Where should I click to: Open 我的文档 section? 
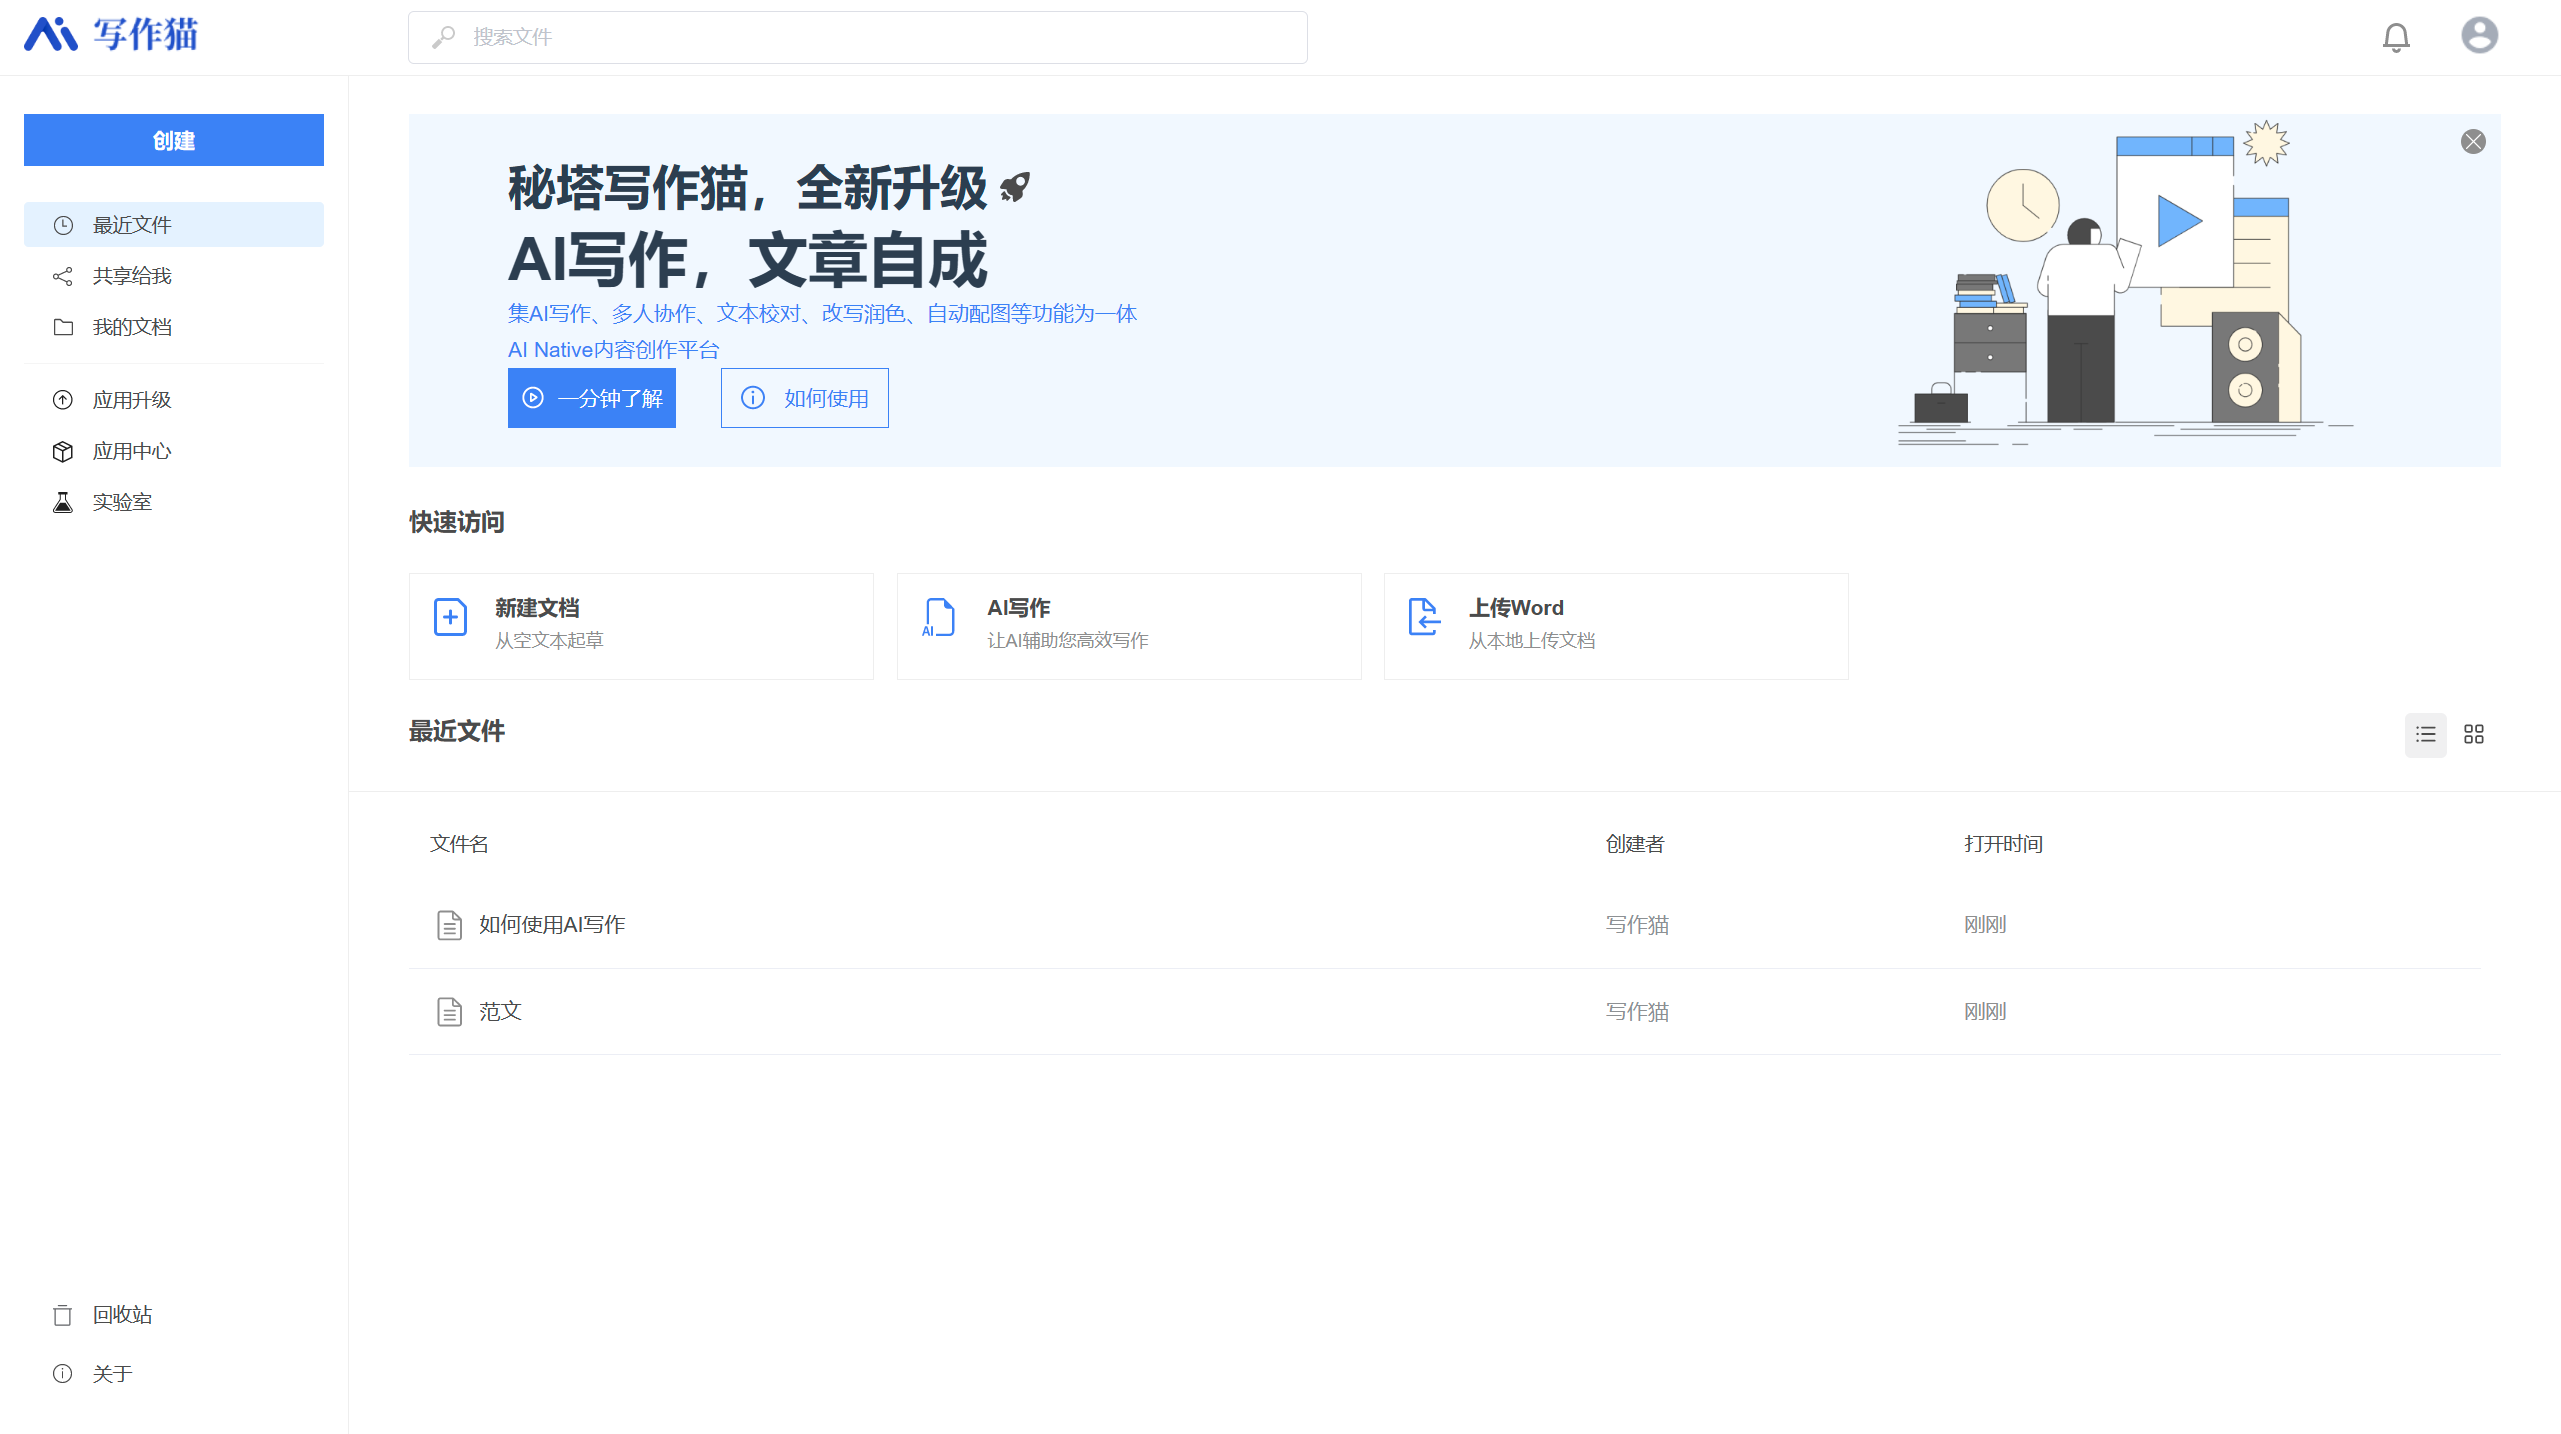click(131, 326)
